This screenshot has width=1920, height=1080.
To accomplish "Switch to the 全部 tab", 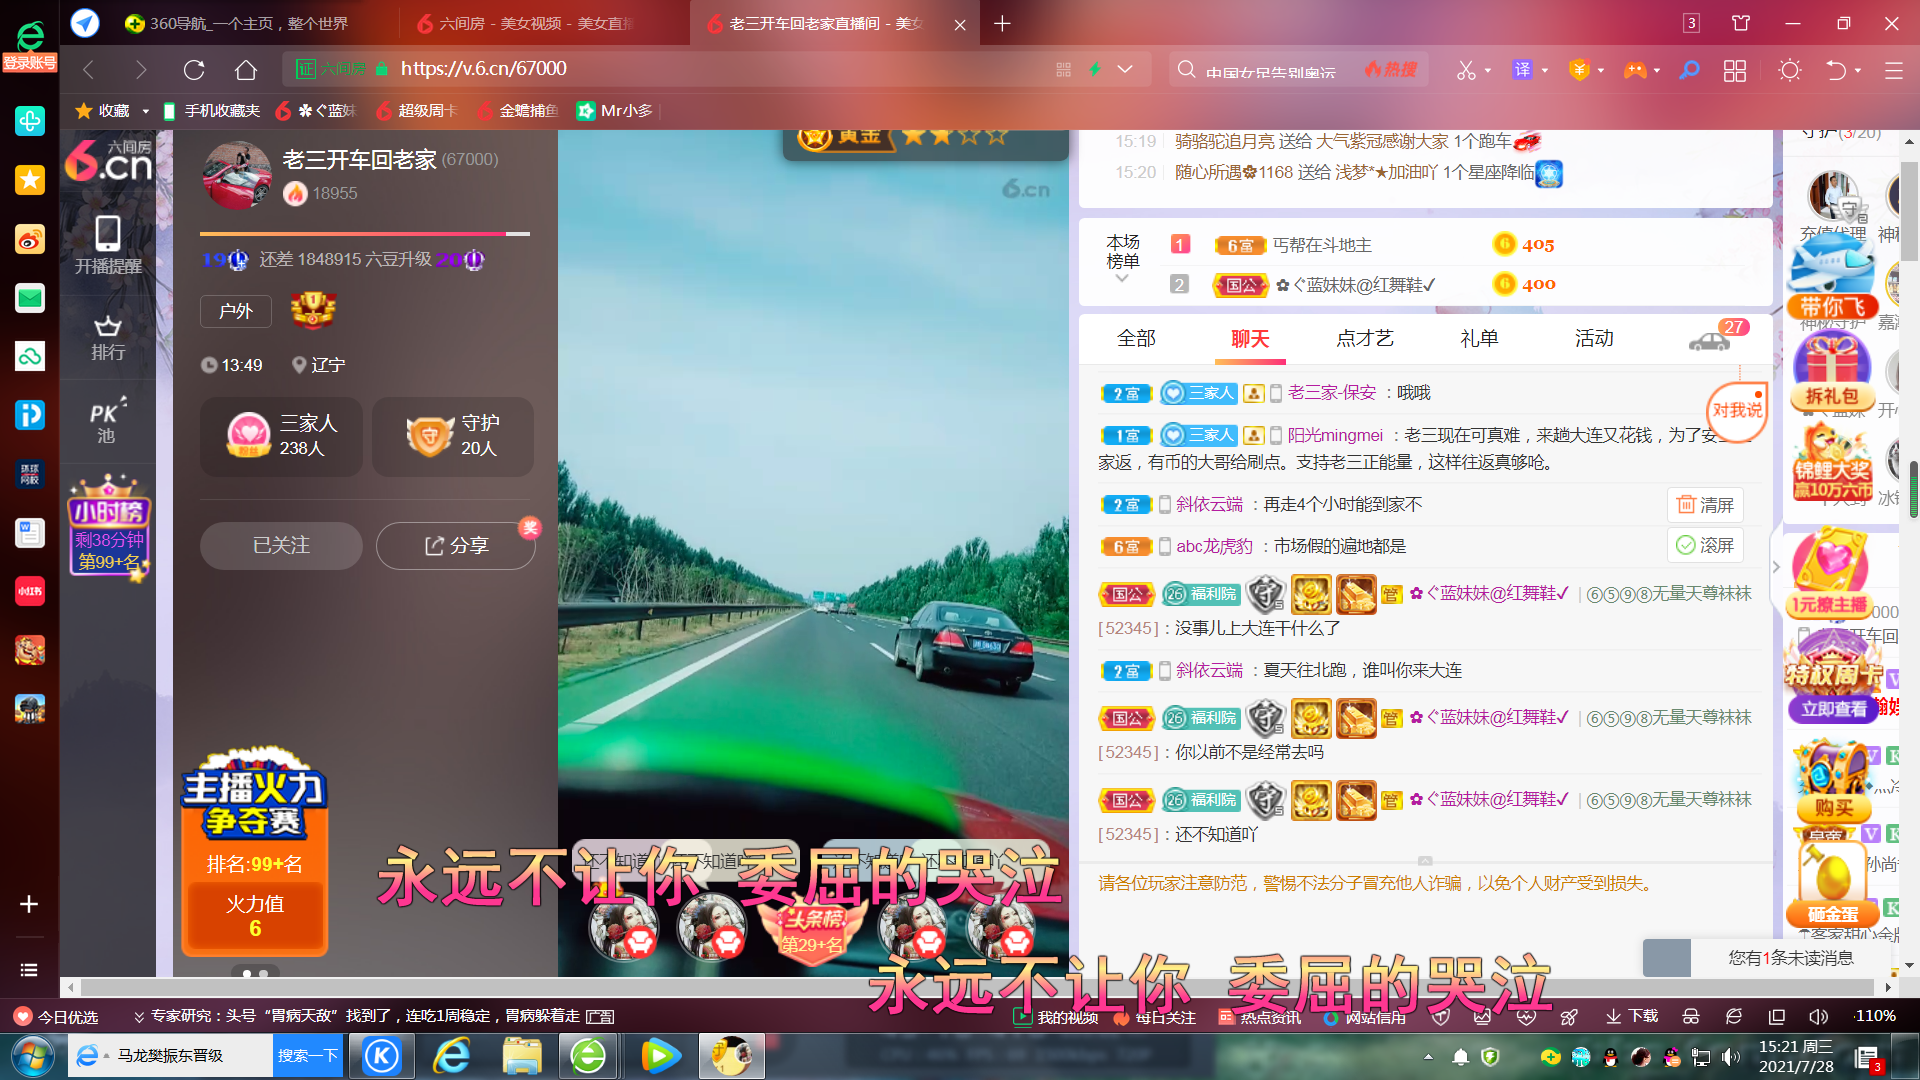I will coord(1136,338).
